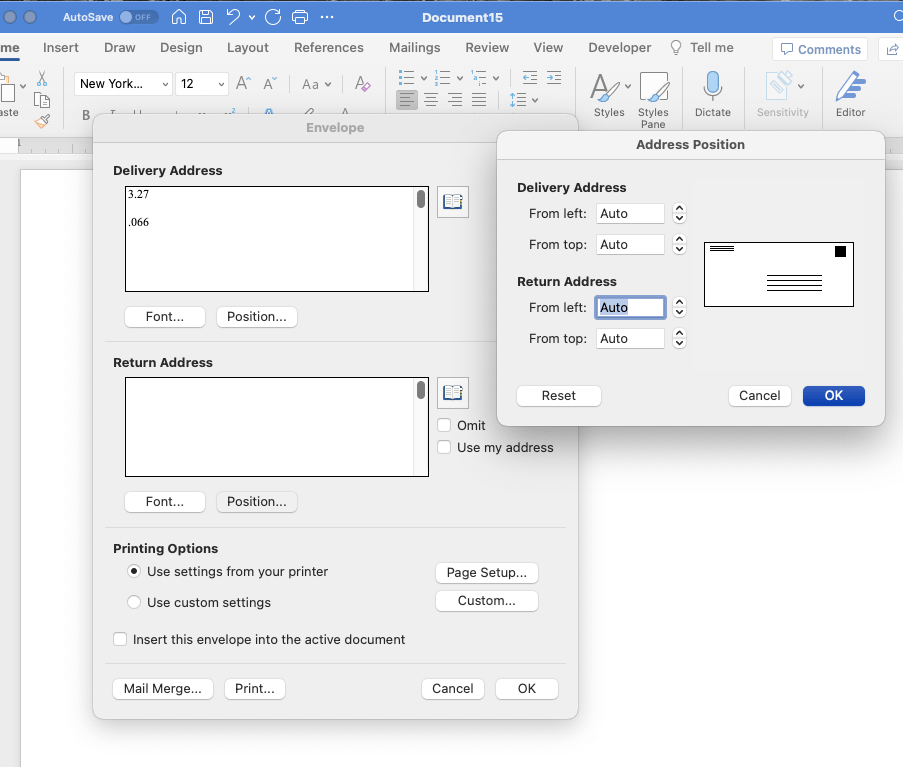Screen dimensions: 903x767
Task: Switch to the Insert tab
Action: [60, 48]
